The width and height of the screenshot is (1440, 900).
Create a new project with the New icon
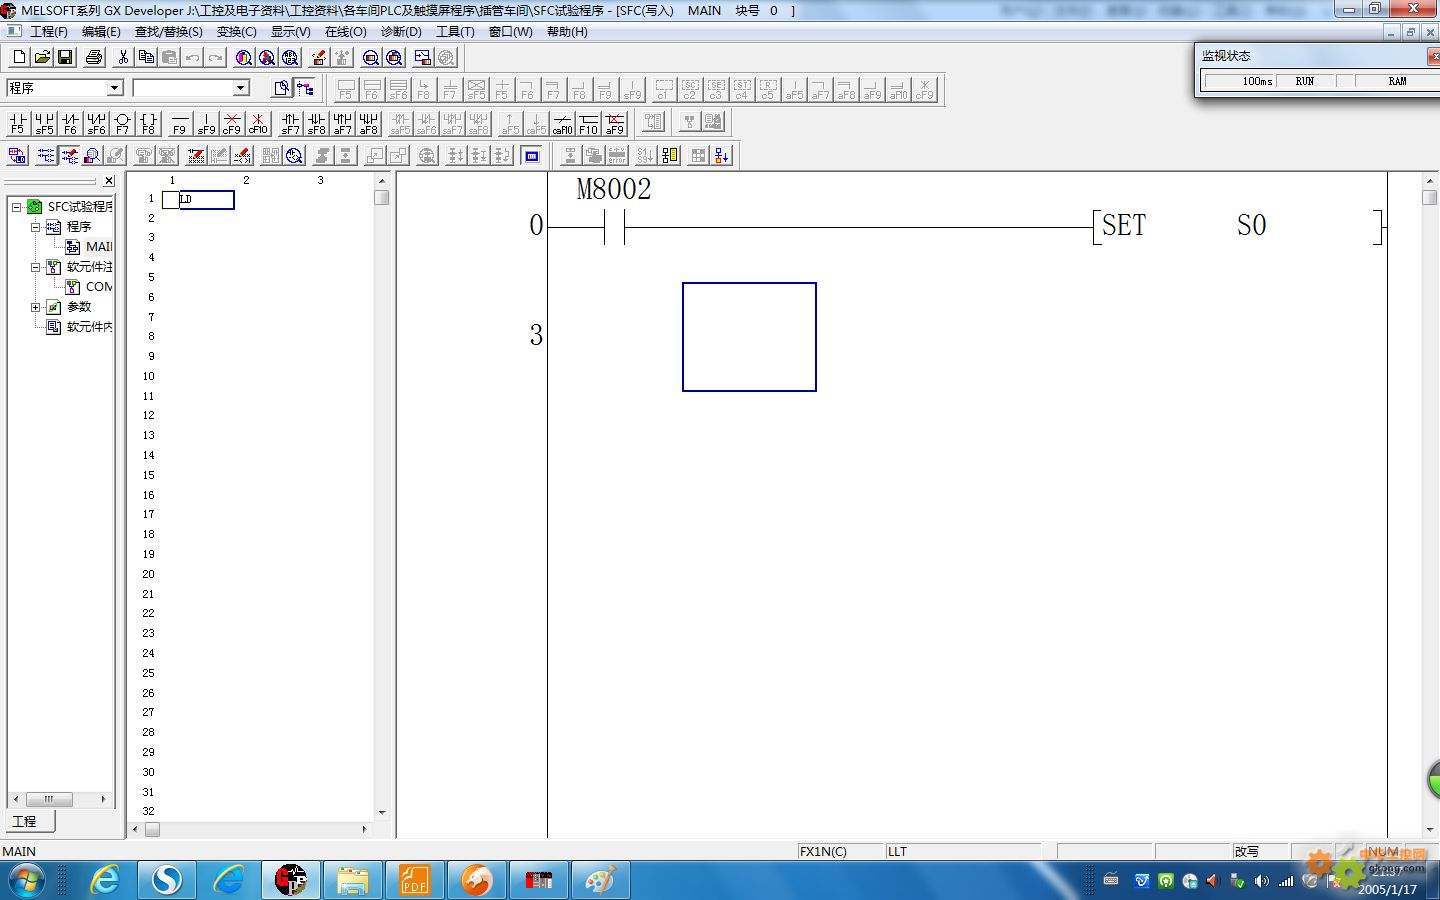click(x=18, y=58)
